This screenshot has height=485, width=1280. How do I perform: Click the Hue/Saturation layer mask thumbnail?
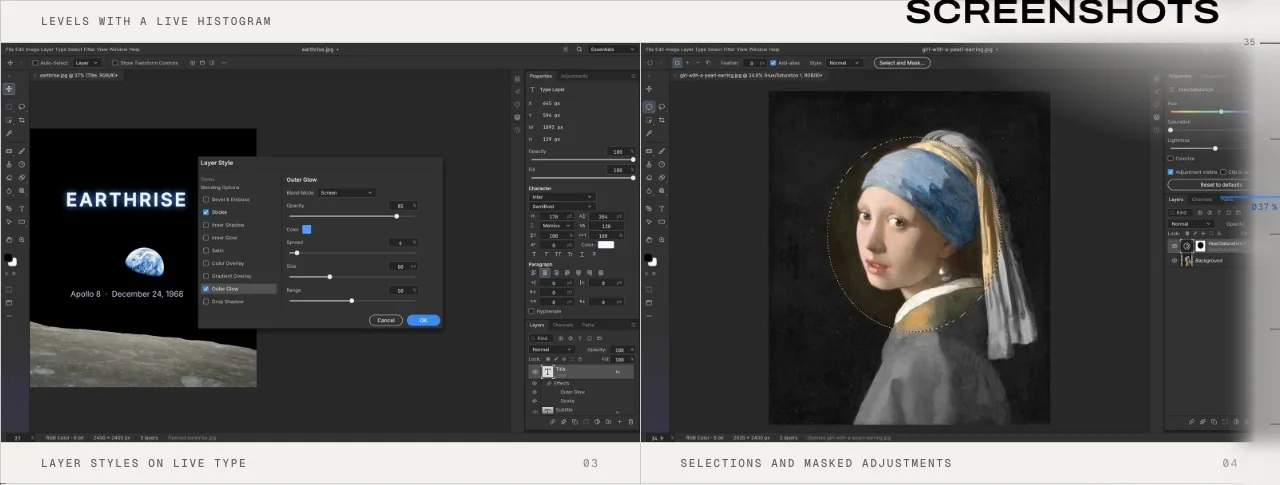point(1201,245)
